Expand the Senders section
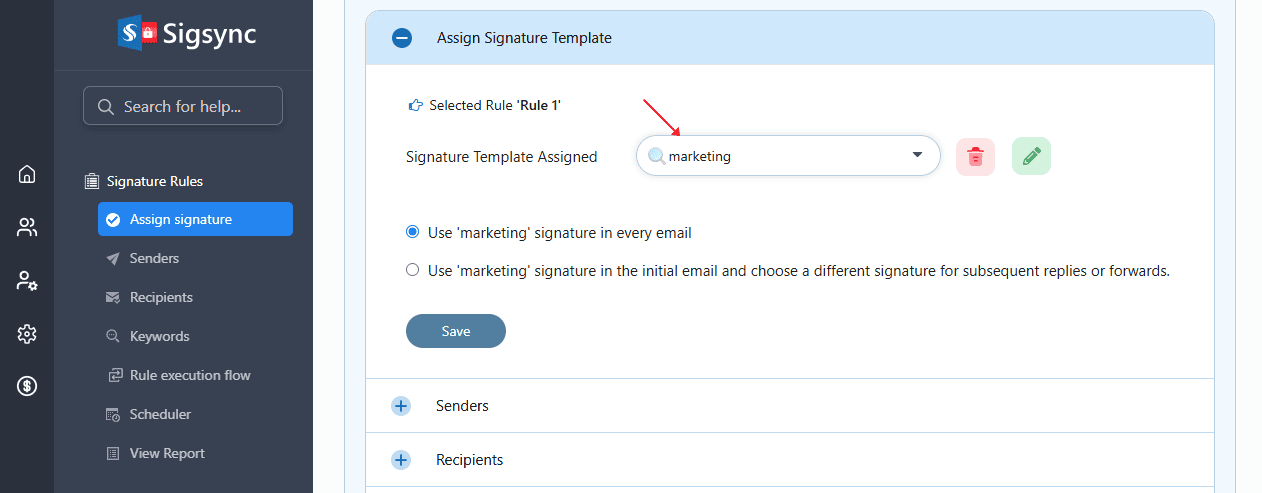 [401, 406]
